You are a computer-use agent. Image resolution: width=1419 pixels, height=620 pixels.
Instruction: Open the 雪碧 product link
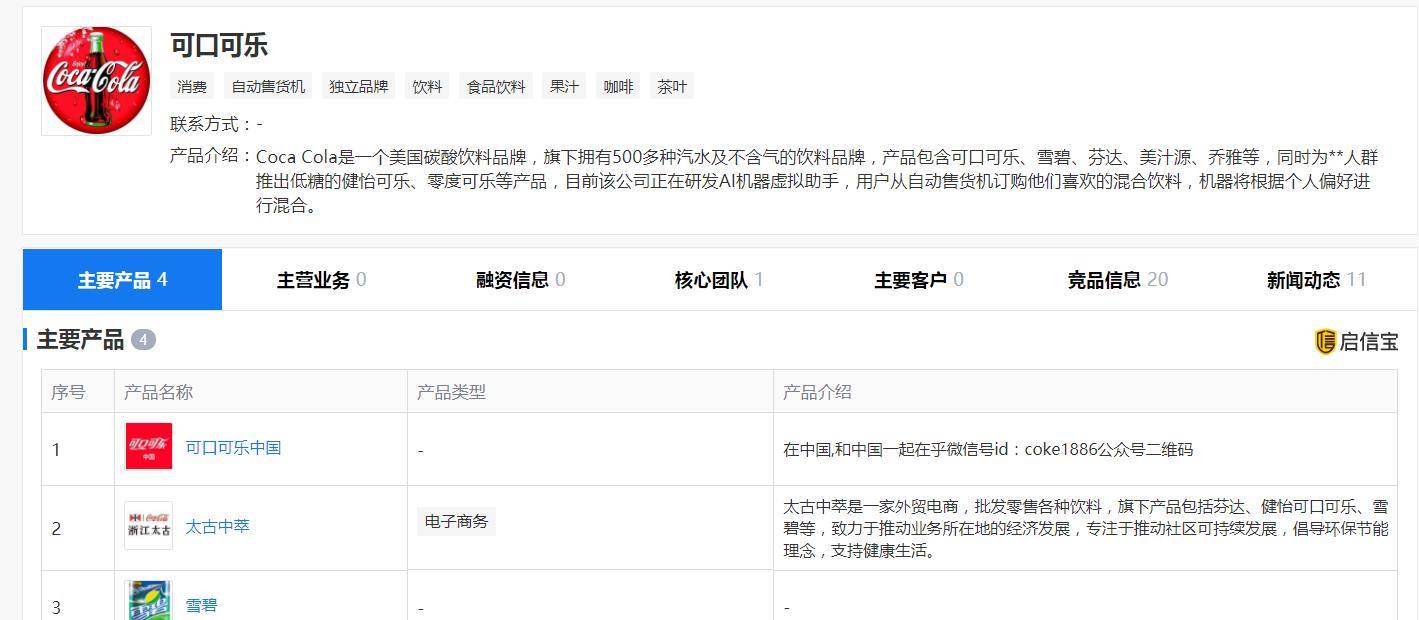[201, 605]
